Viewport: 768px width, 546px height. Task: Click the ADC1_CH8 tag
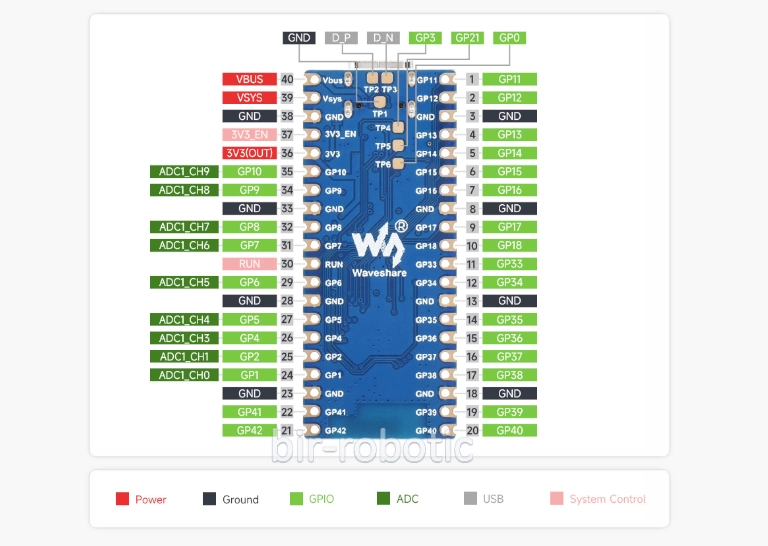tap(184, 190)
